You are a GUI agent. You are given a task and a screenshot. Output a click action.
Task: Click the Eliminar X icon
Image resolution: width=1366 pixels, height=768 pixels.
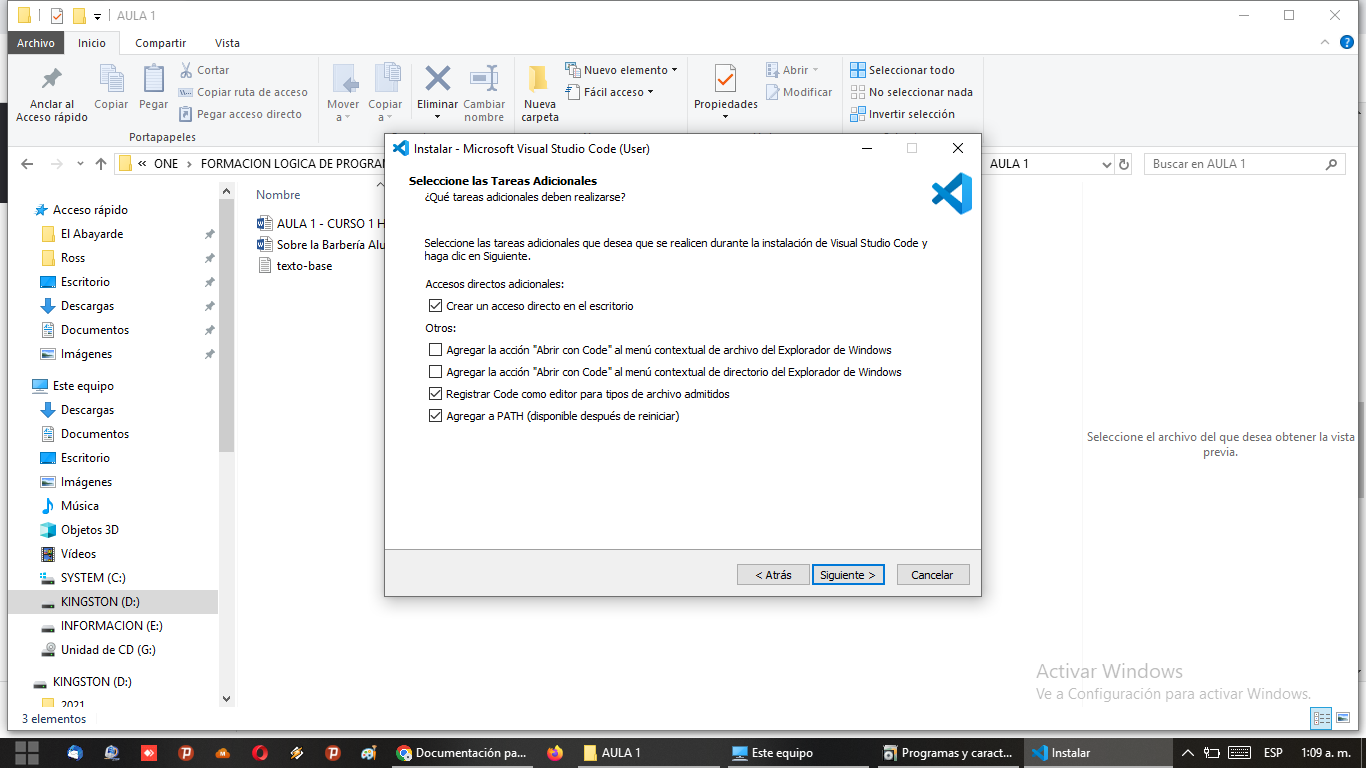(x=438, y=78)
